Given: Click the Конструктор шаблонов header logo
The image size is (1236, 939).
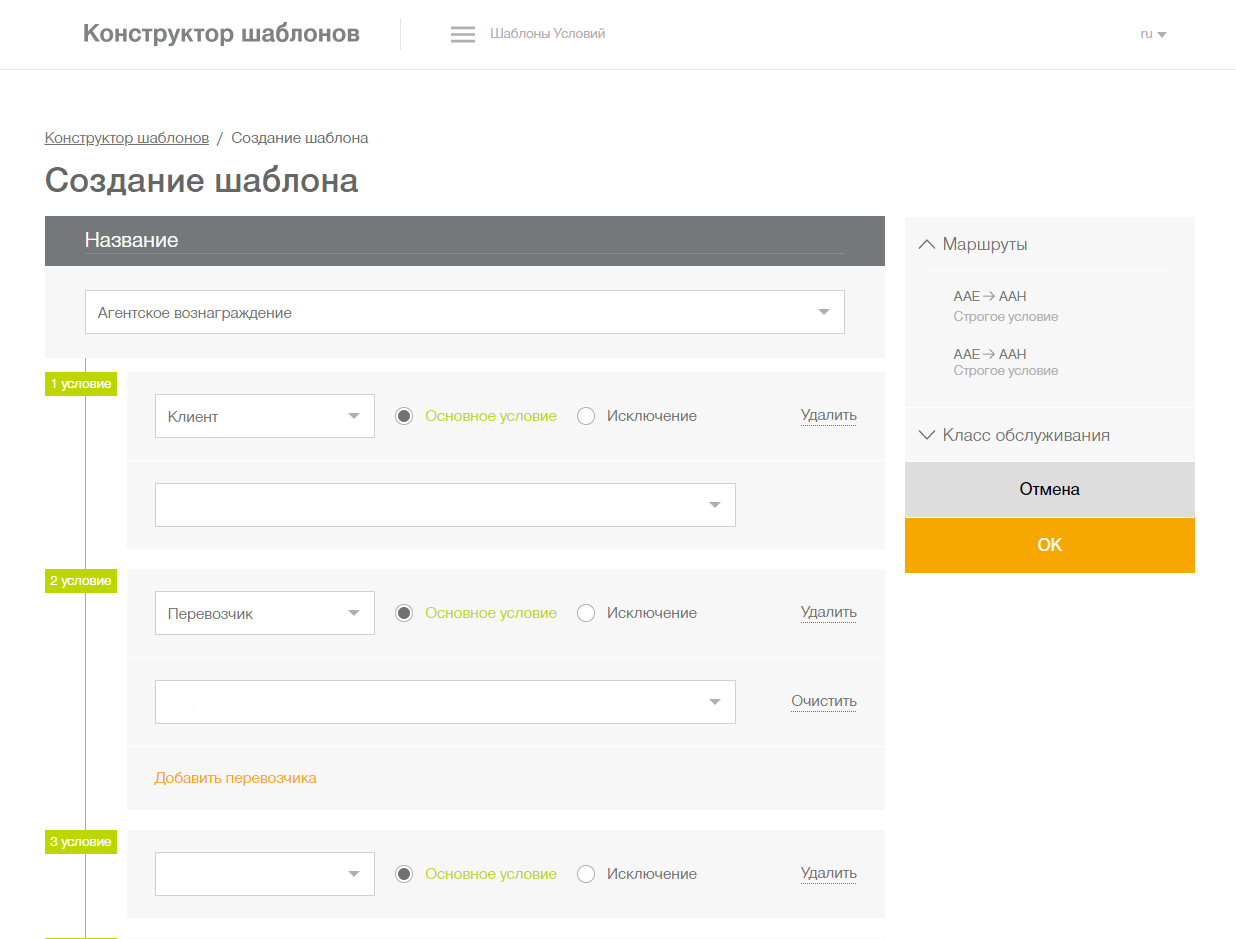Looking at the screenshot, I should click(221, 34).
